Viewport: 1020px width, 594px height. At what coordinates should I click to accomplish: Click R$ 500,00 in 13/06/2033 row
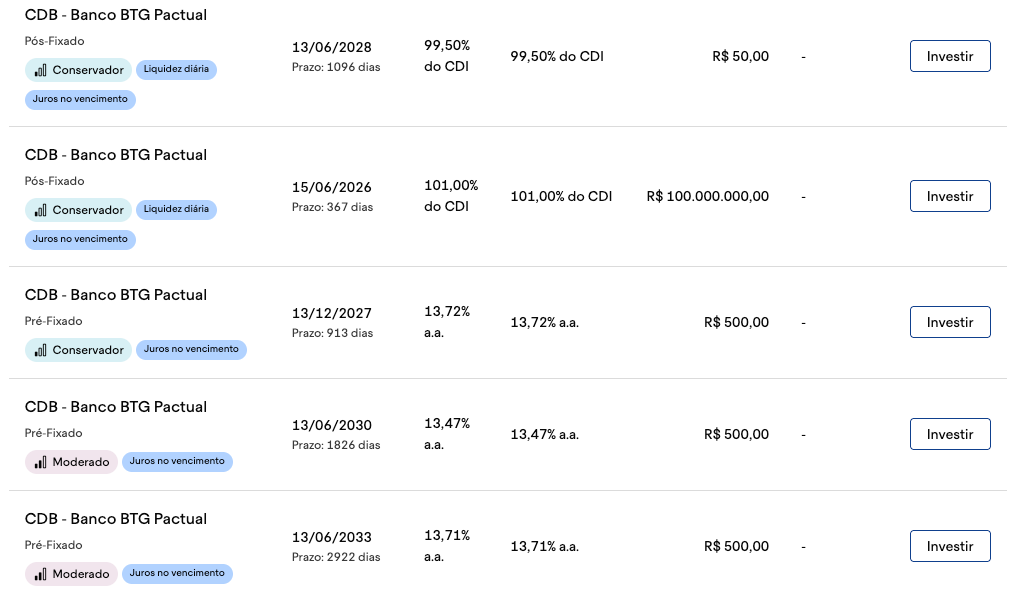[x=736, y=547]
